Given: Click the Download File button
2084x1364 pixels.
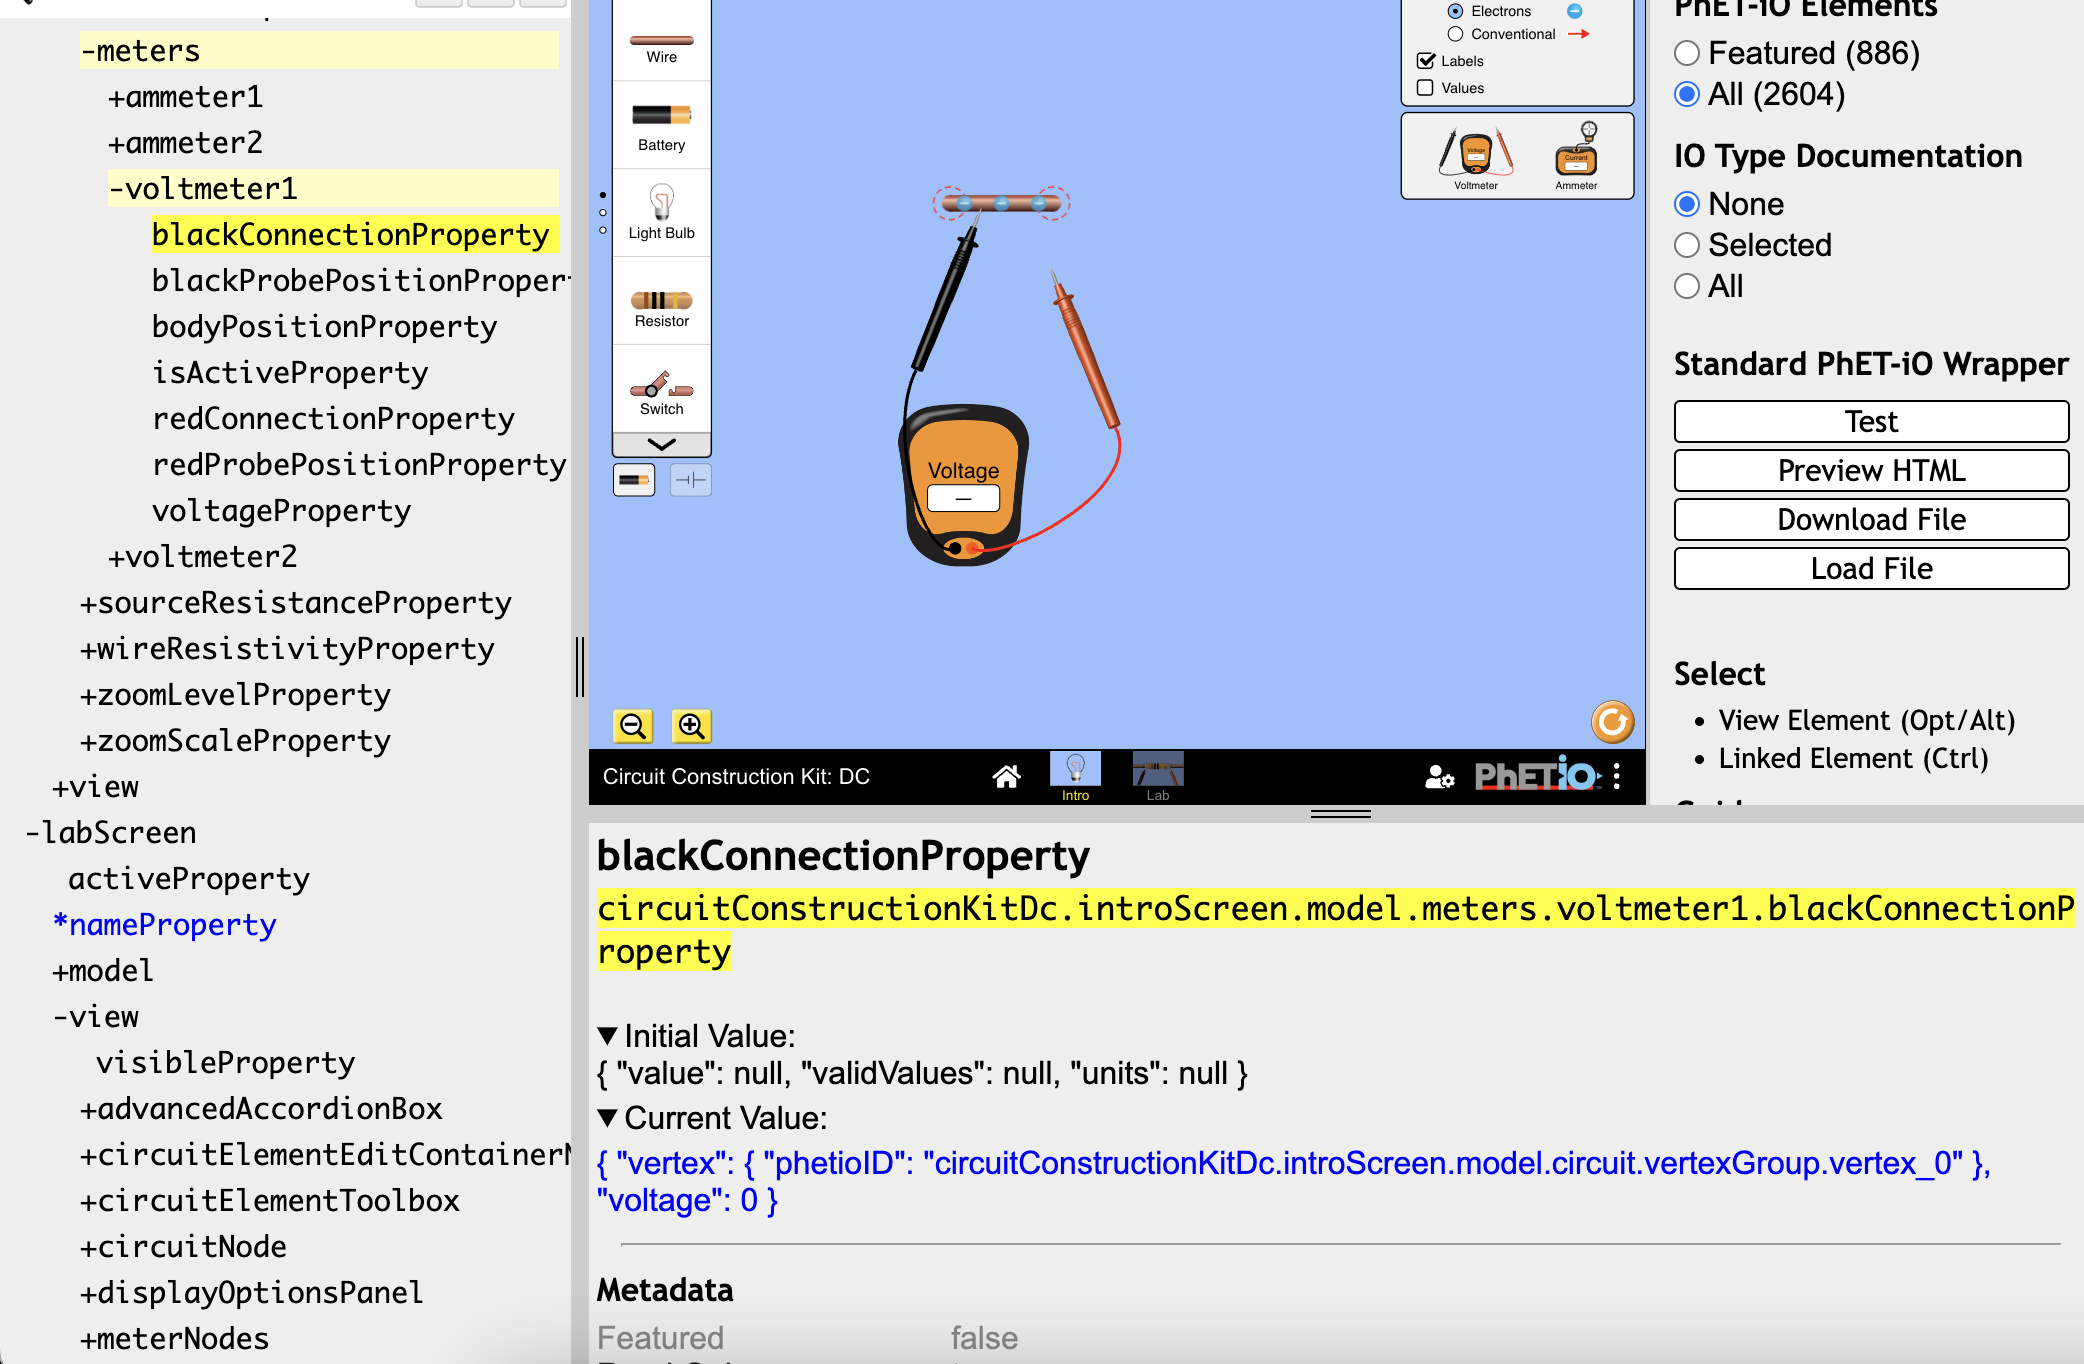Looking at the screenshot, I should (1870, 519).
